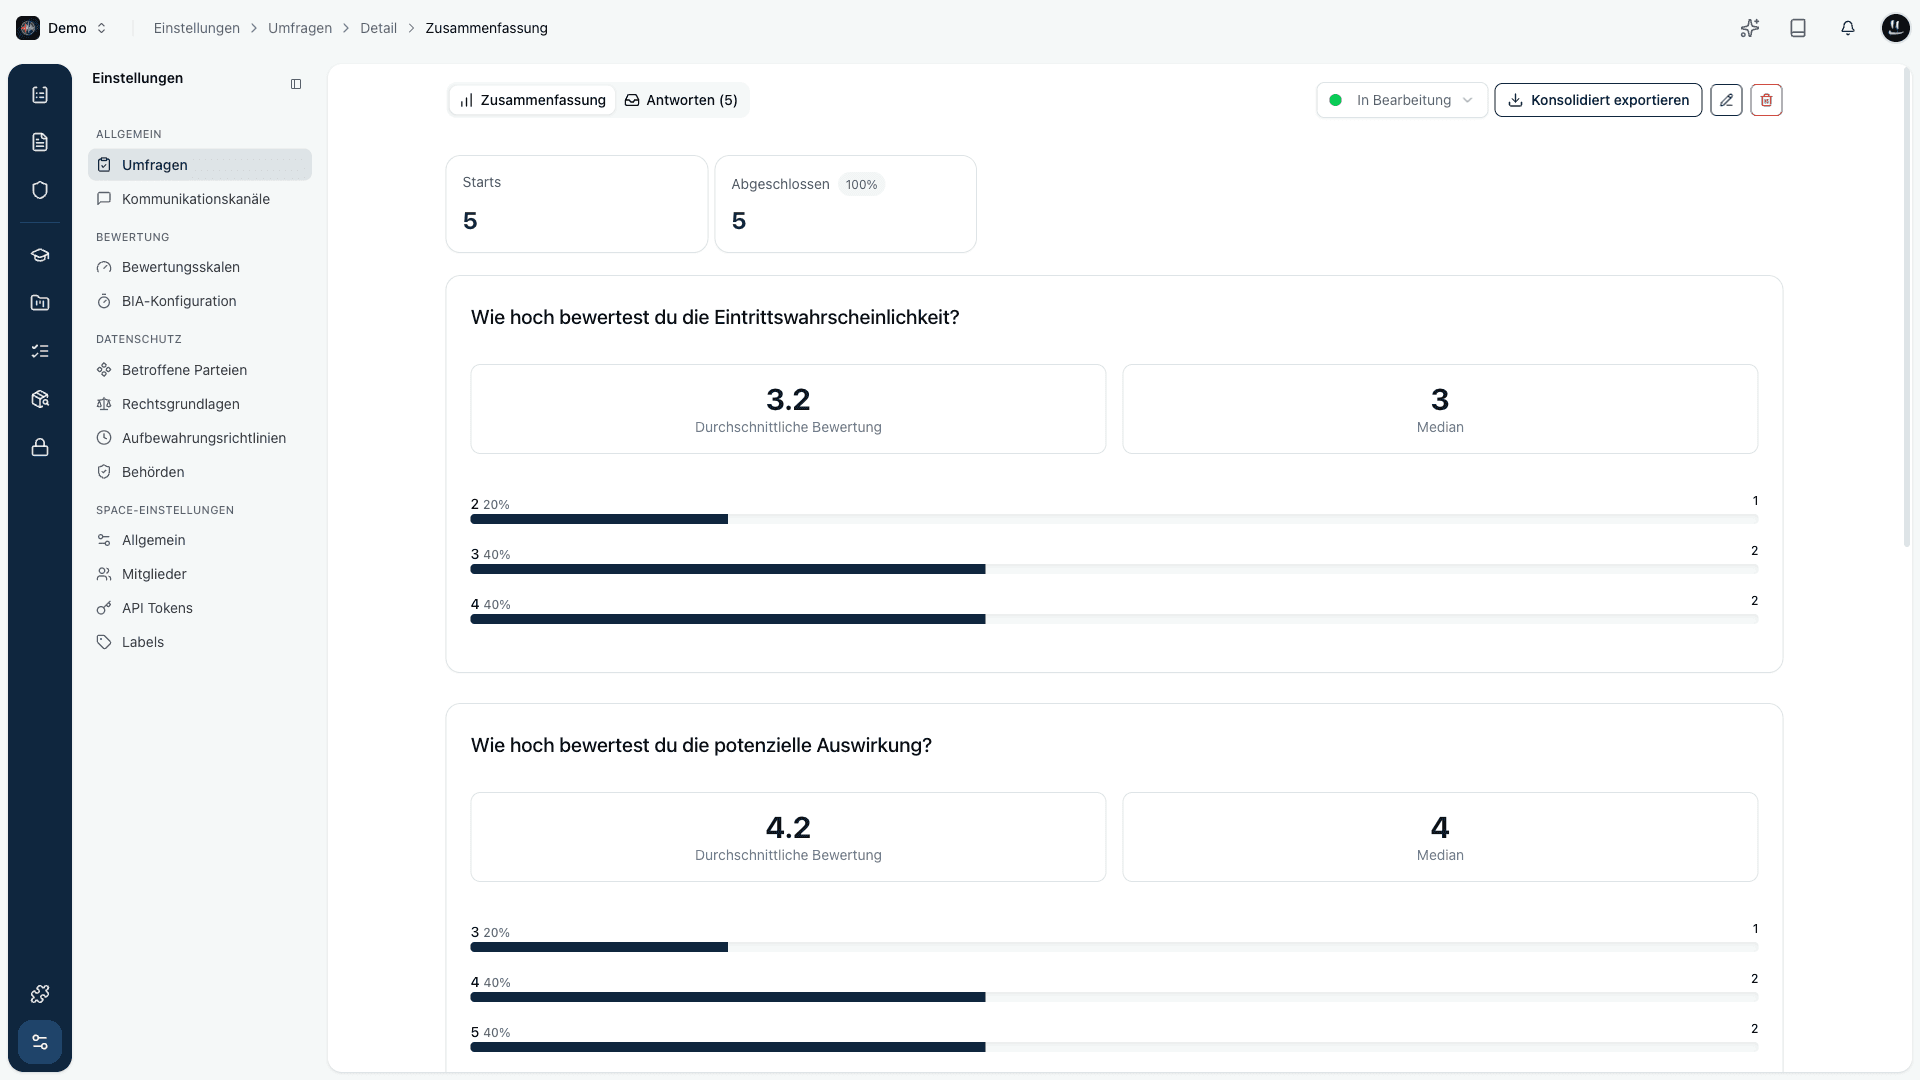1920x1080 pixels.
Task: Open the AI sparkles assistant icon
Action: pos(1749,28)
